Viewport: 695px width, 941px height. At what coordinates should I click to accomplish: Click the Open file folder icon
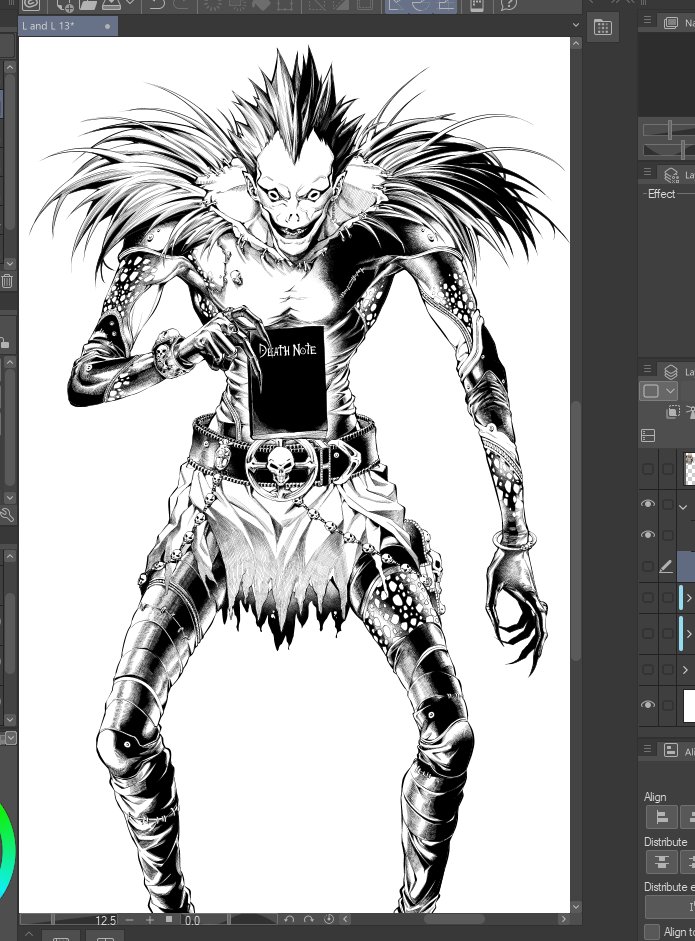pos(88,5)
